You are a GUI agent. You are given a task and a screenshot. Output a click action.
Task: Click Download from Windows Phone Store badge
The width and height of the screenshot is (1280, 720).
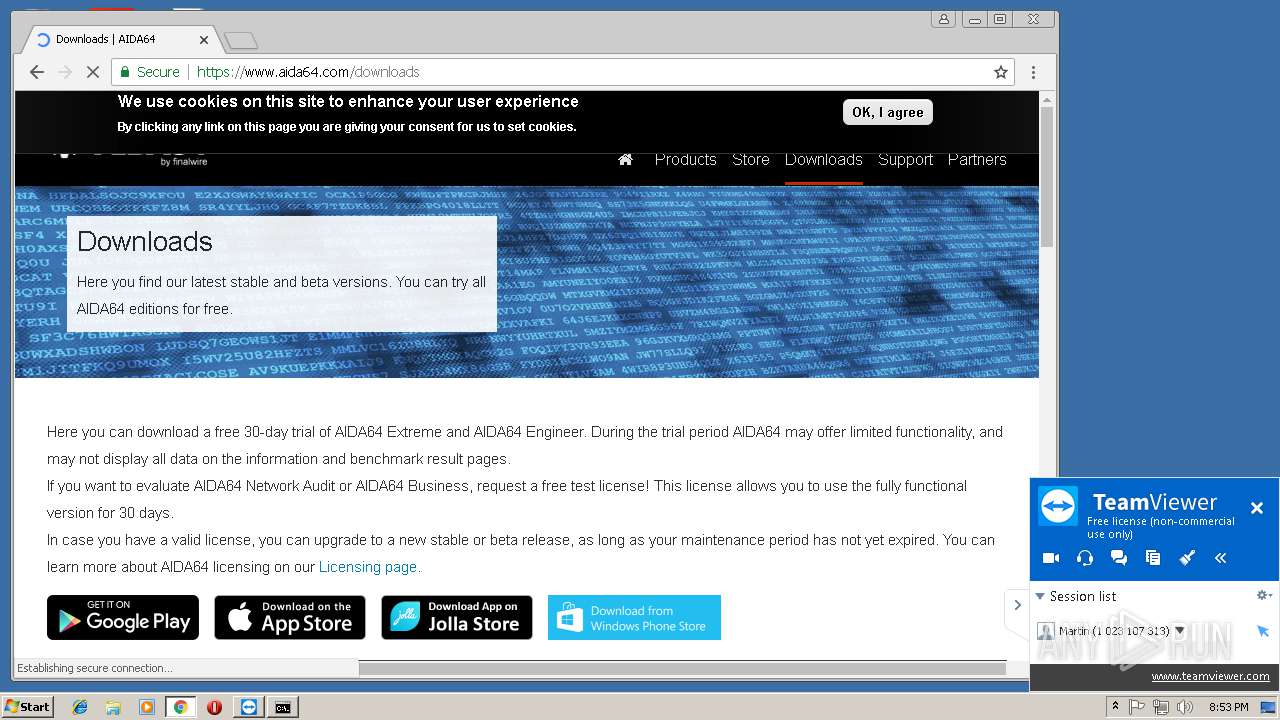coord(634,617)
